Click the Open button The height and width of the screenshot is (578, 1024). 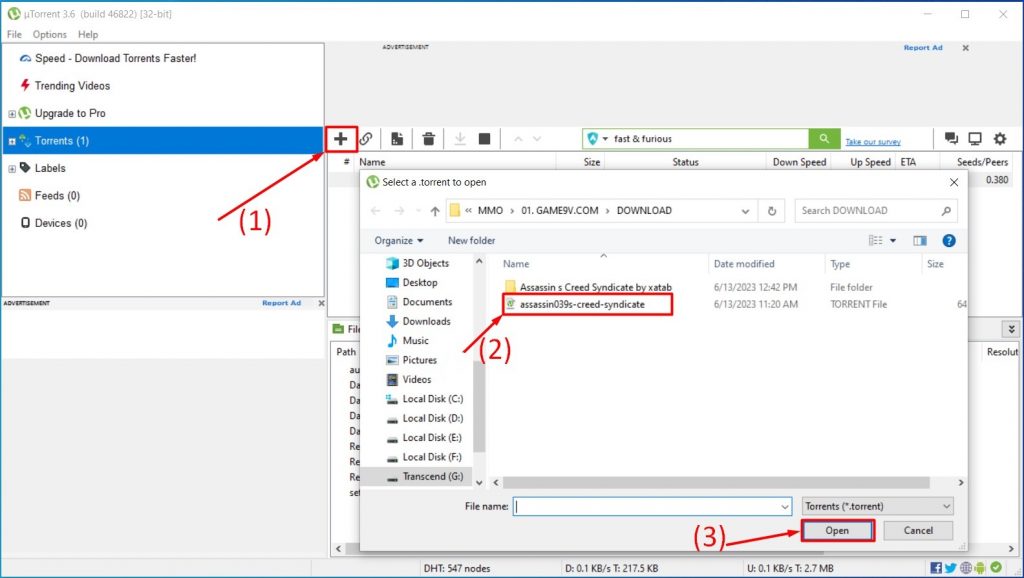point(837,530)
